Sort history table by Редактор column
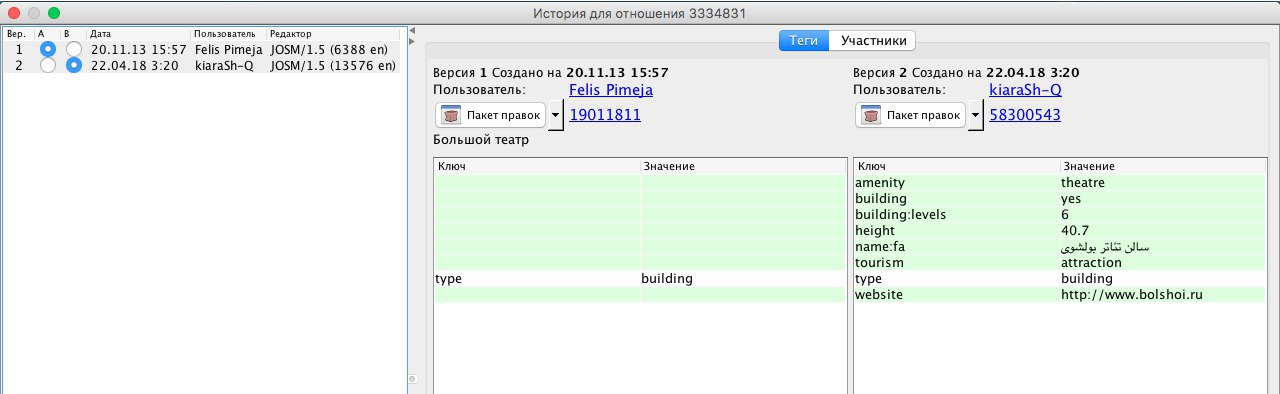Viewport: 1280px width, 394px height. (334, 33)
